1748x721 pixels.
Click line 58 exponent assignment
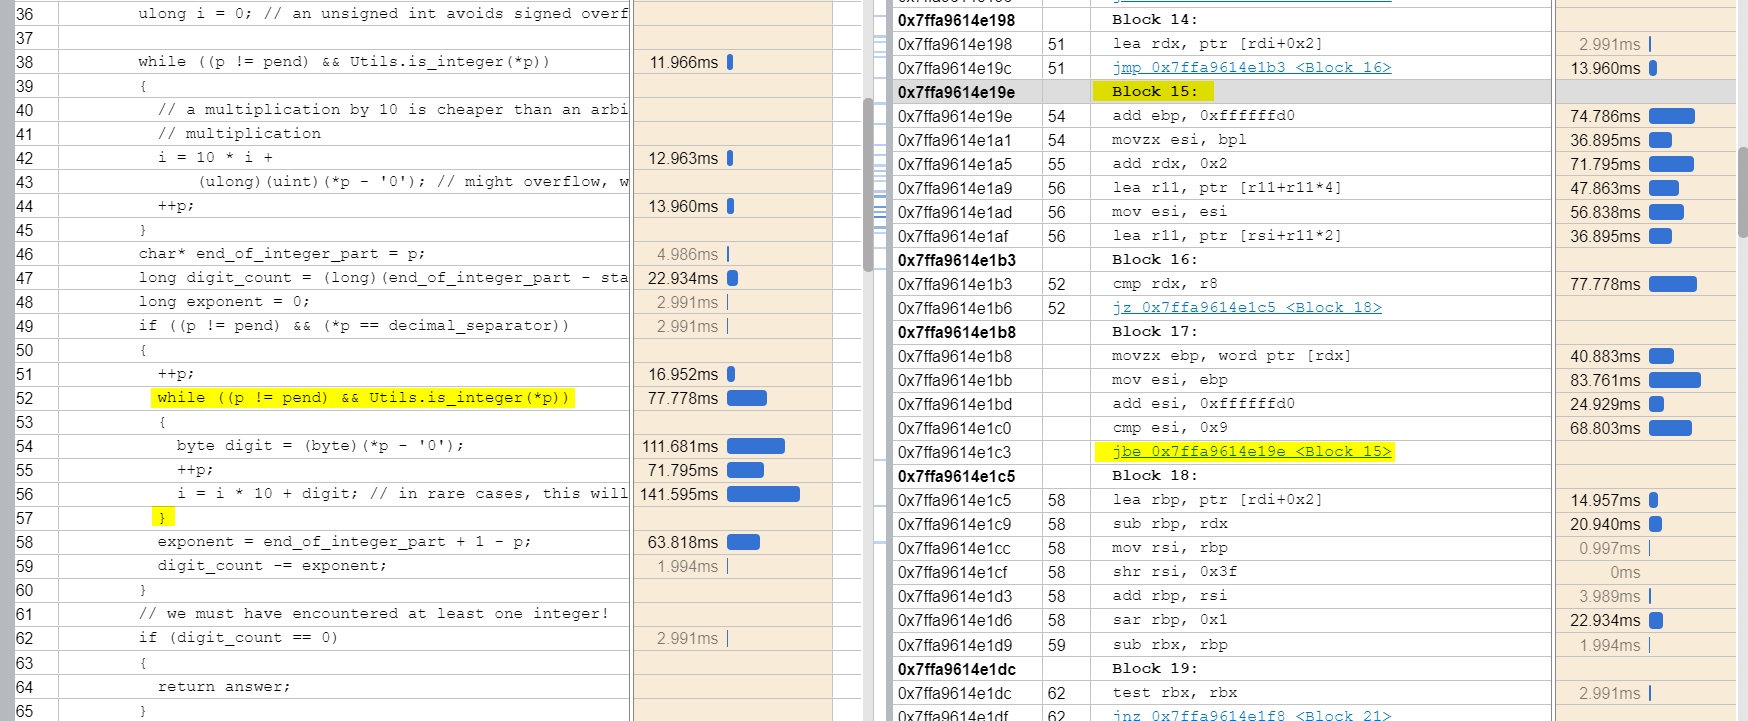point(344,542)
